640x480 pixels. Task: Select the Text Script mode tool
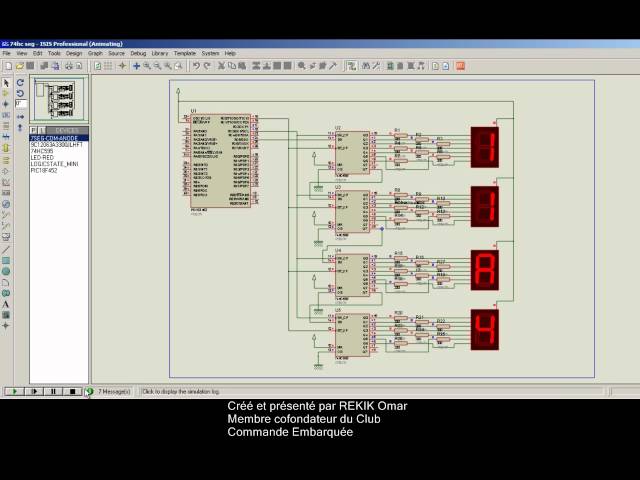(6, 126)
